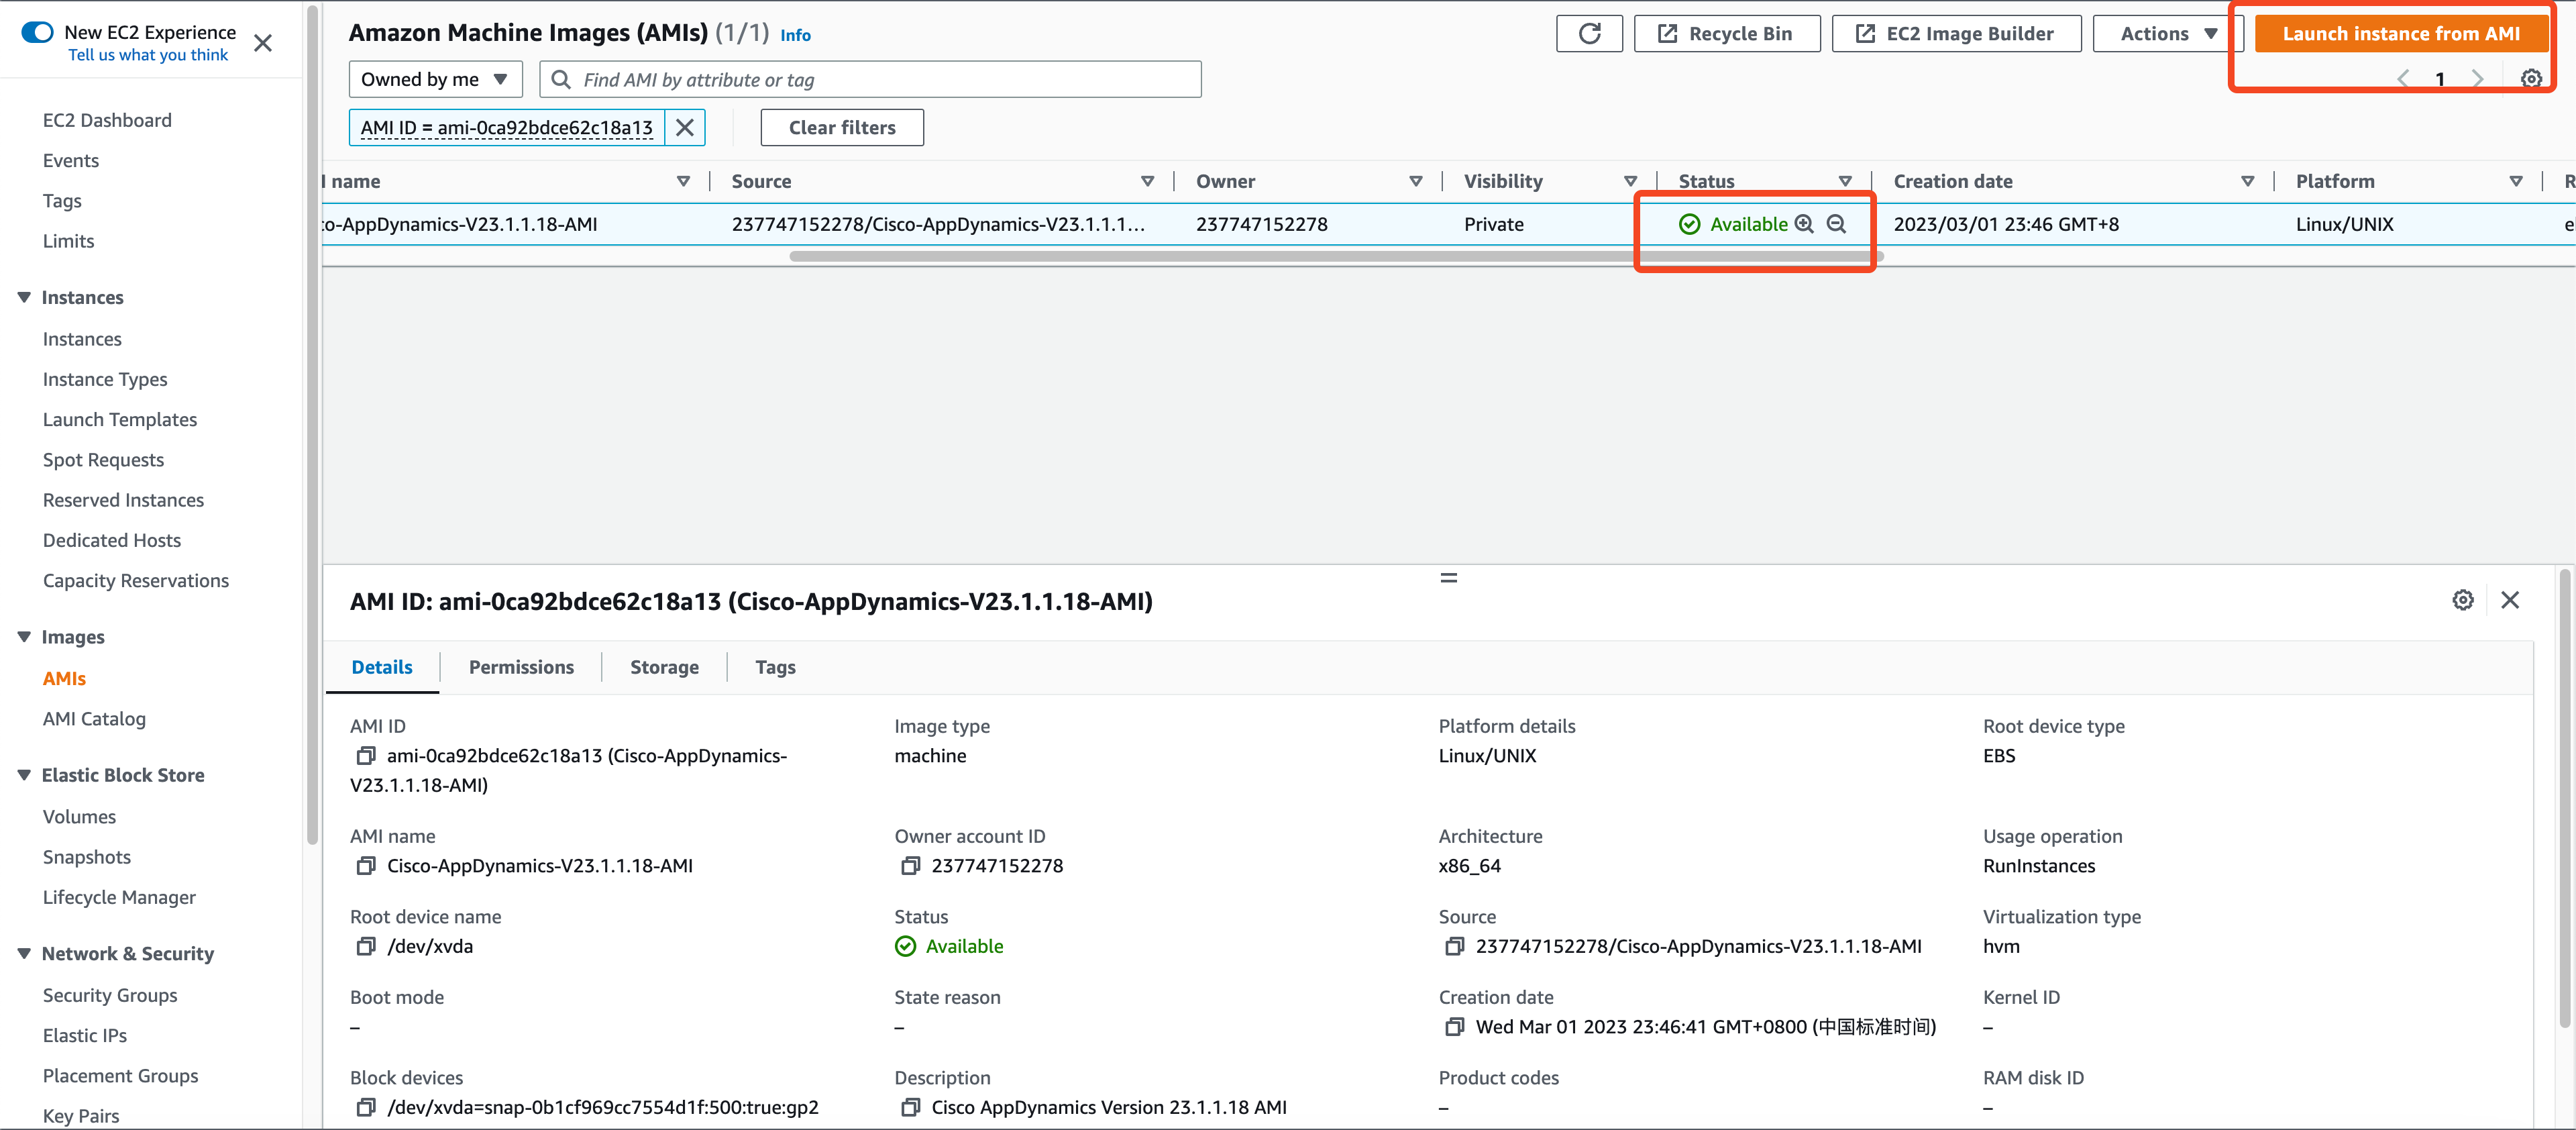2576x1130 pixels.
Task: Switch to the Storage tab
Action: [664, 667]
